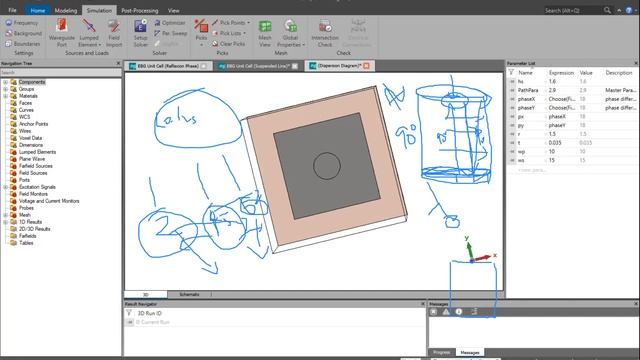
Task: Select the Anchor Points tree item
Action: click(33, 124)
